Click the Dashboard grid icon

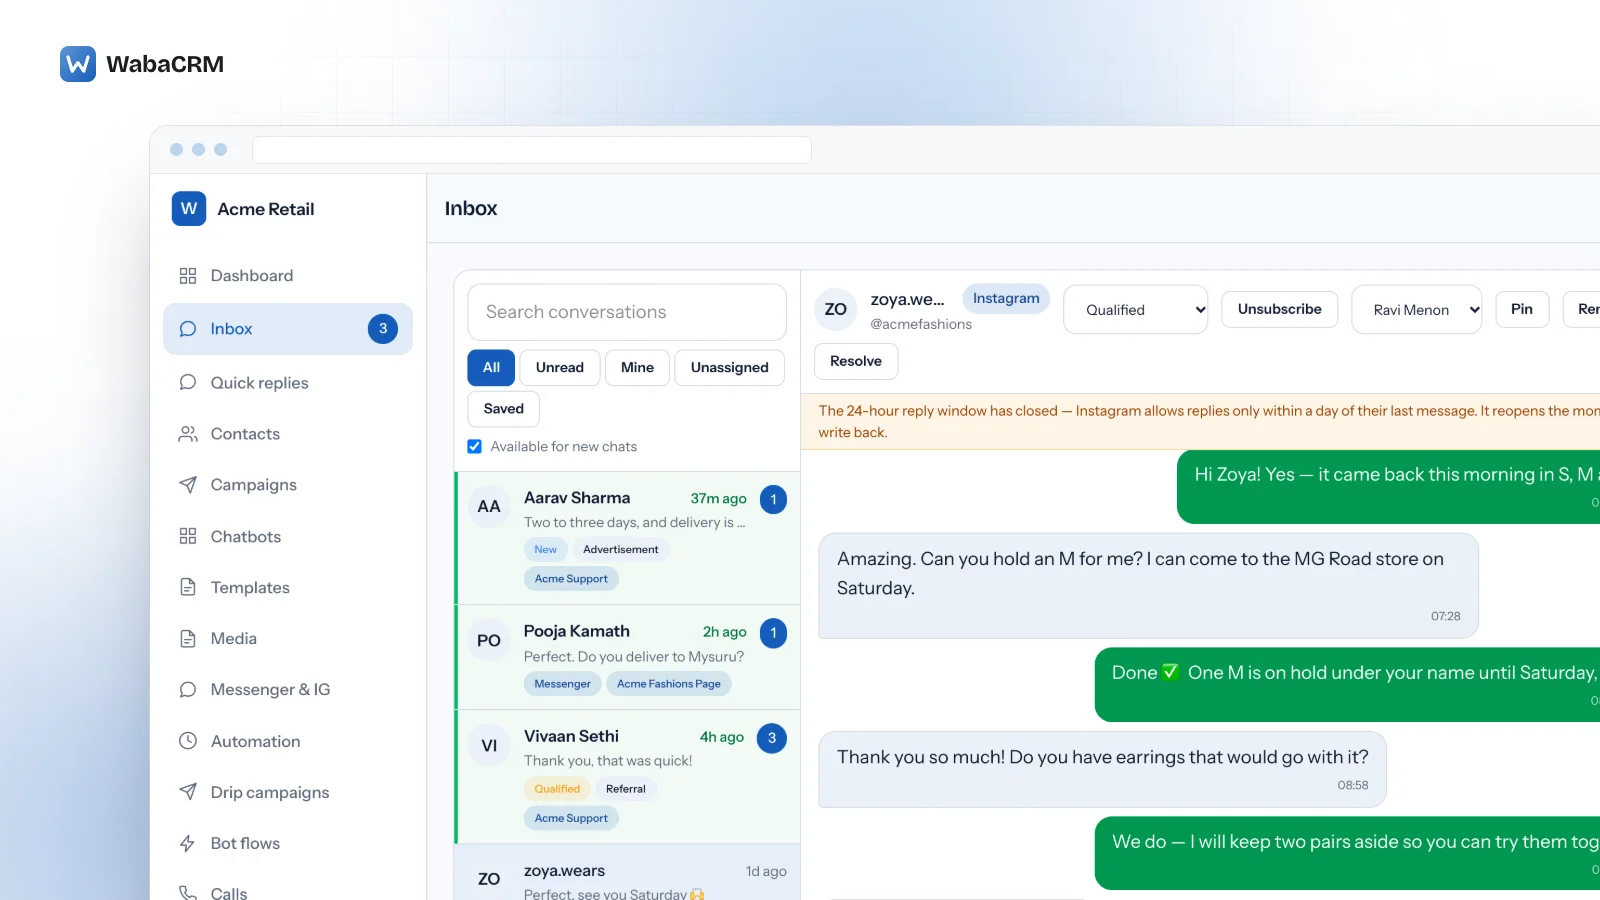[x=188, y=276]
